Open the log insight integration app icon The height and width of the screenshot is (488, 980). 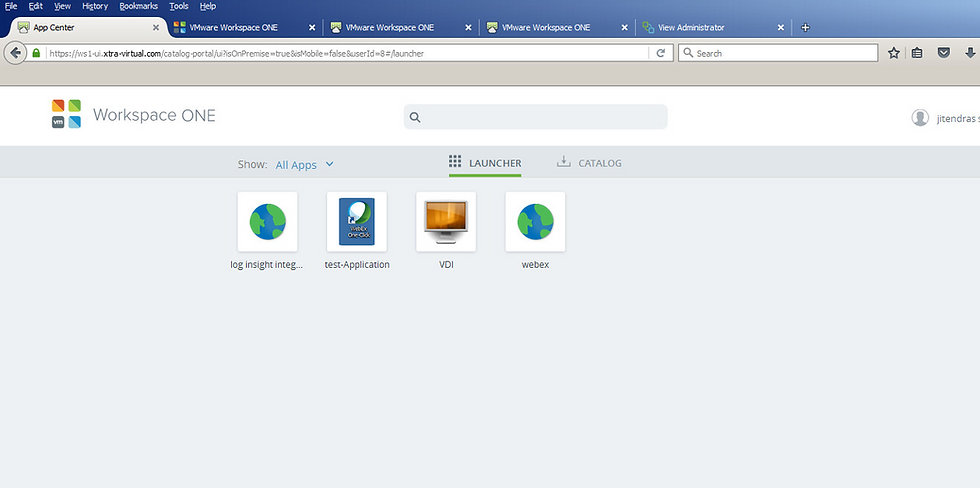point(268,222)
